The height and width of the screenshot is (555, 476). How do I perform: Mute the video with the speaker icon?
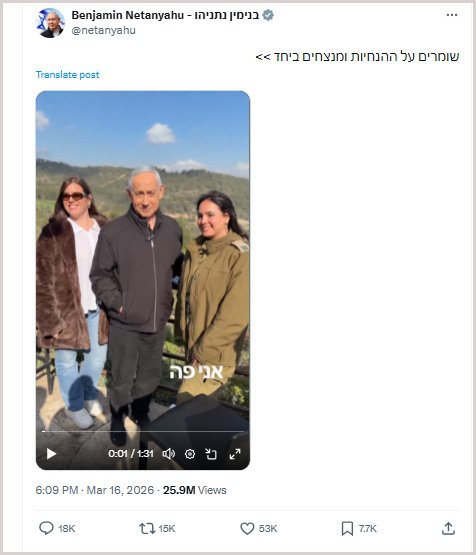pyautogui.click(x=168, y=454)
